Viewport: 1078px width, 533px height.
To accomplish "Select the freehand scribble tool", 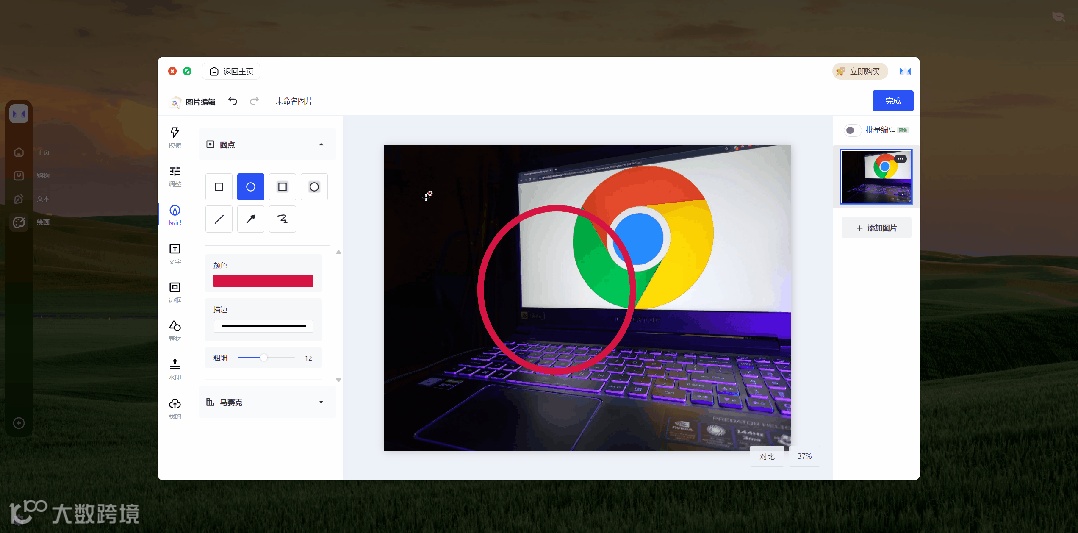I will point(282,219).
